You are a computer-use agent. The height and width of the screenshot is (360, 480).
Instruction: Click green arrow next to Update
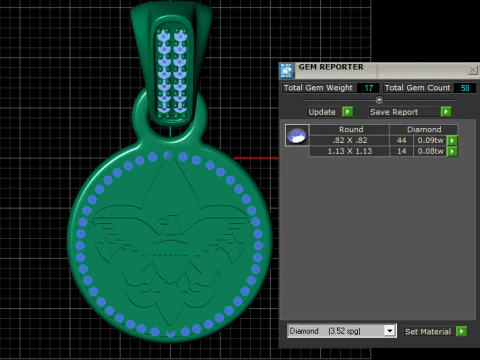[x=347, y=112]
